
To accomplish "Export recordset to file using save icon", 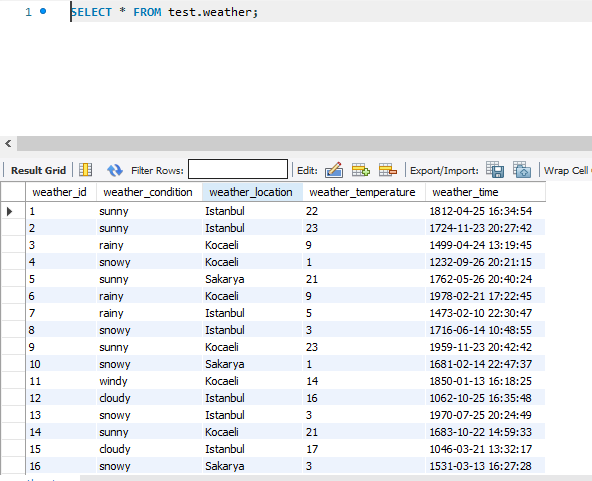I will pyautogui.click(x=495, y=170).
